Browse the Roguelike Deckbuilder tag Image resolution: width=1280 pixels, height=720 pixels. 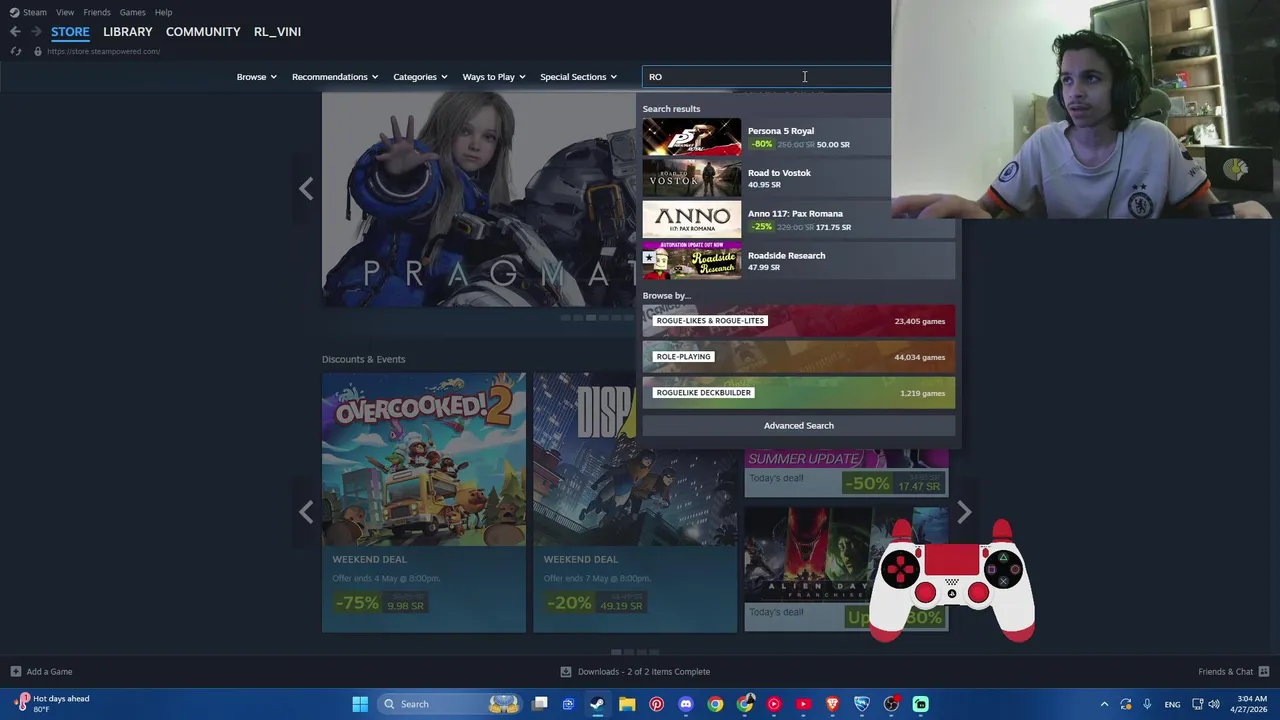[799, 393]
